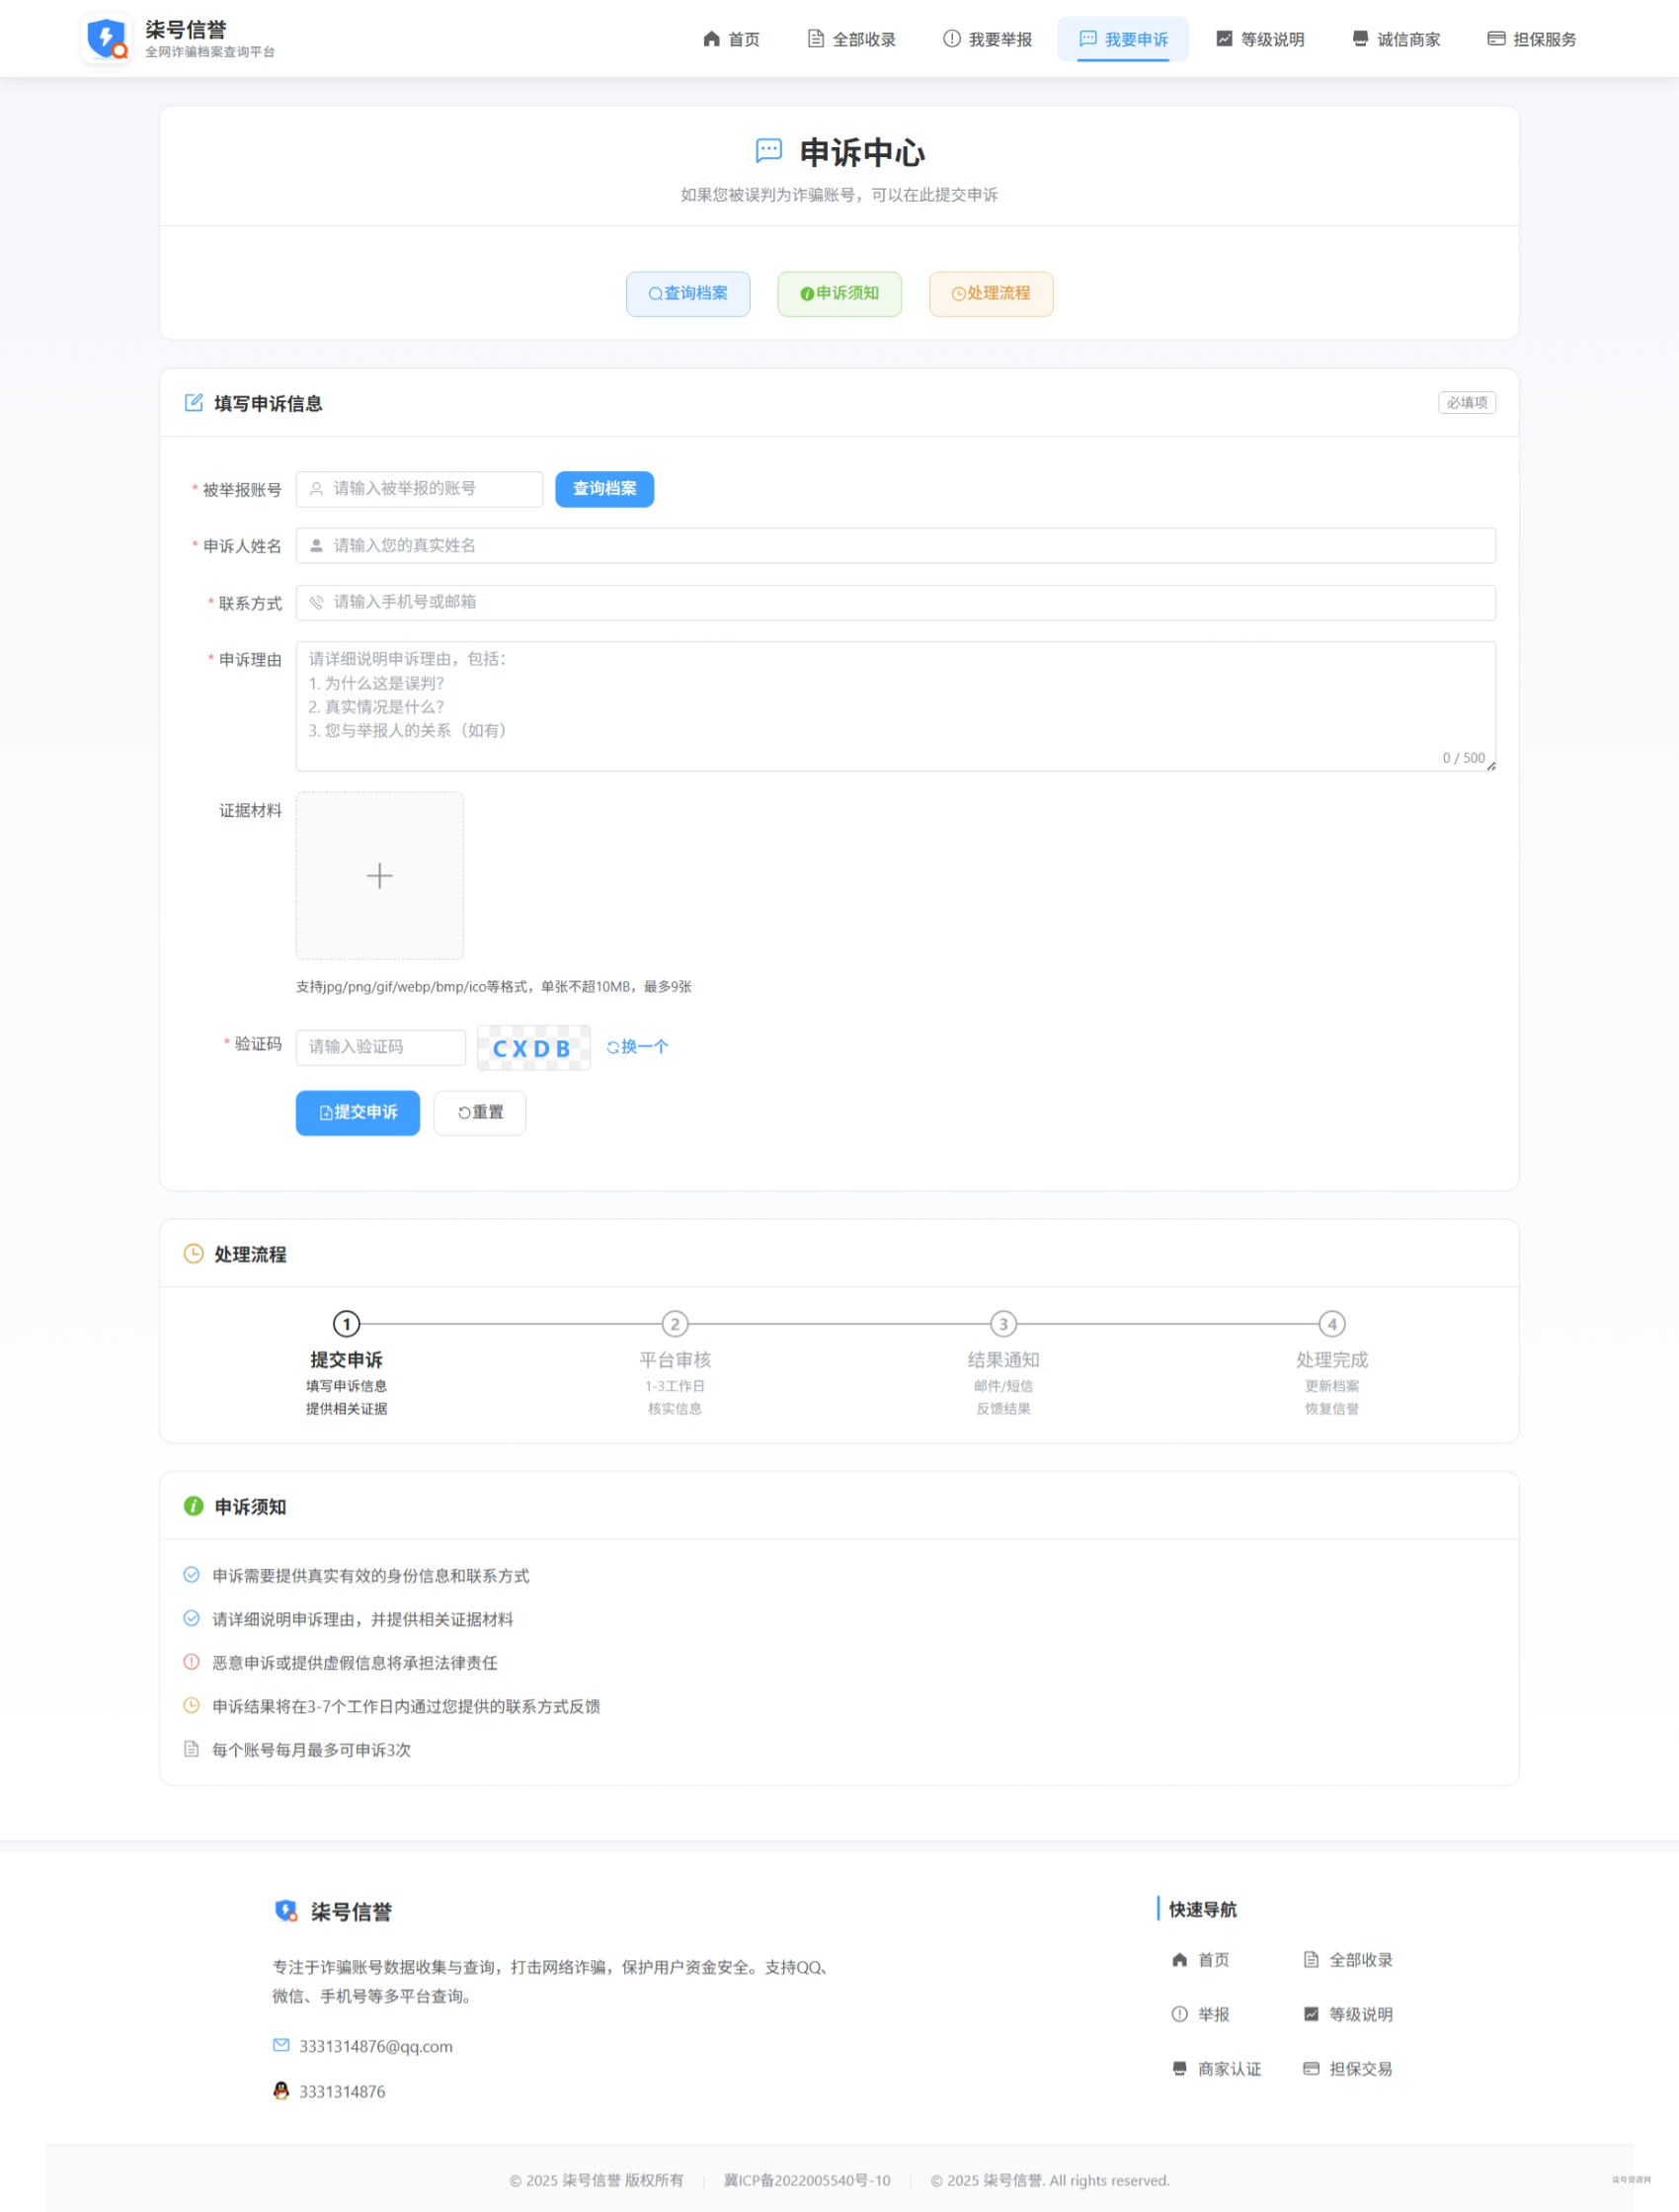Click the plus icon to upload evidence

pos(379,876)
